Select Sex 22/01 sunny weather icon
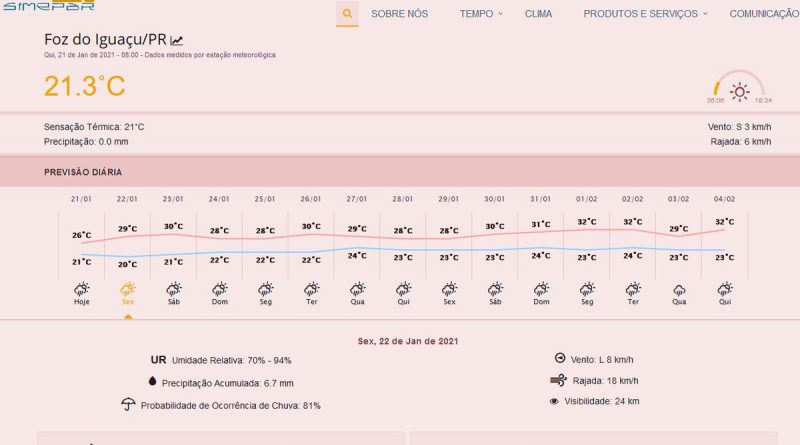 [127, 289]
